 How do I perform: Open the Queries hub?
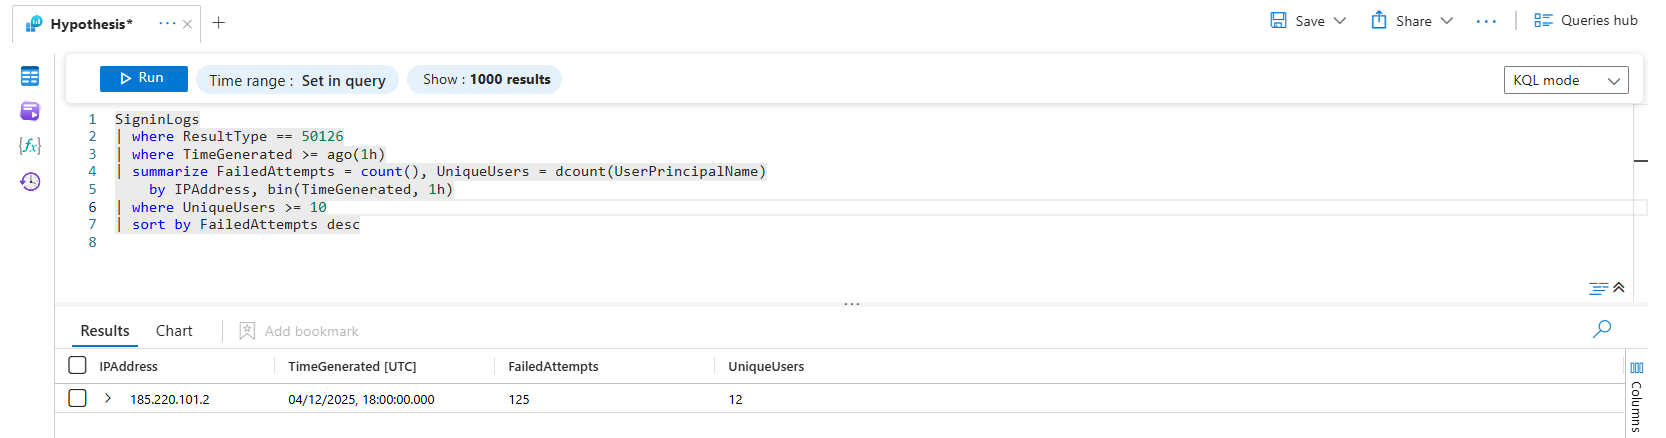[1586, 21]
